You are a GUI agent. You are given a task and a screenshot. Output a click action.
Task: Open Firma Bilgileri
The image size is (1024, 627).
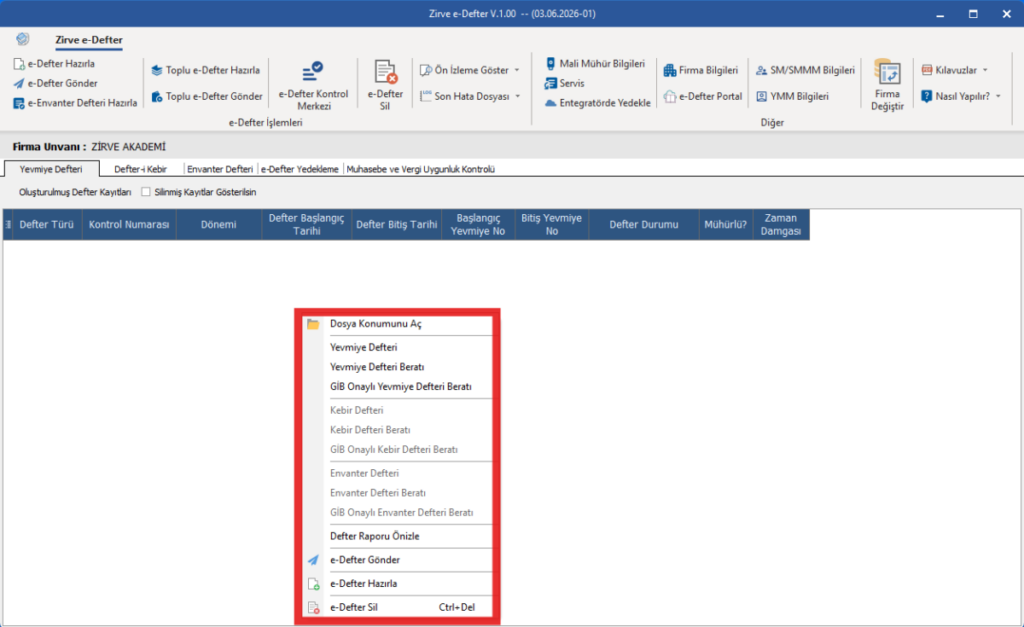701,70
